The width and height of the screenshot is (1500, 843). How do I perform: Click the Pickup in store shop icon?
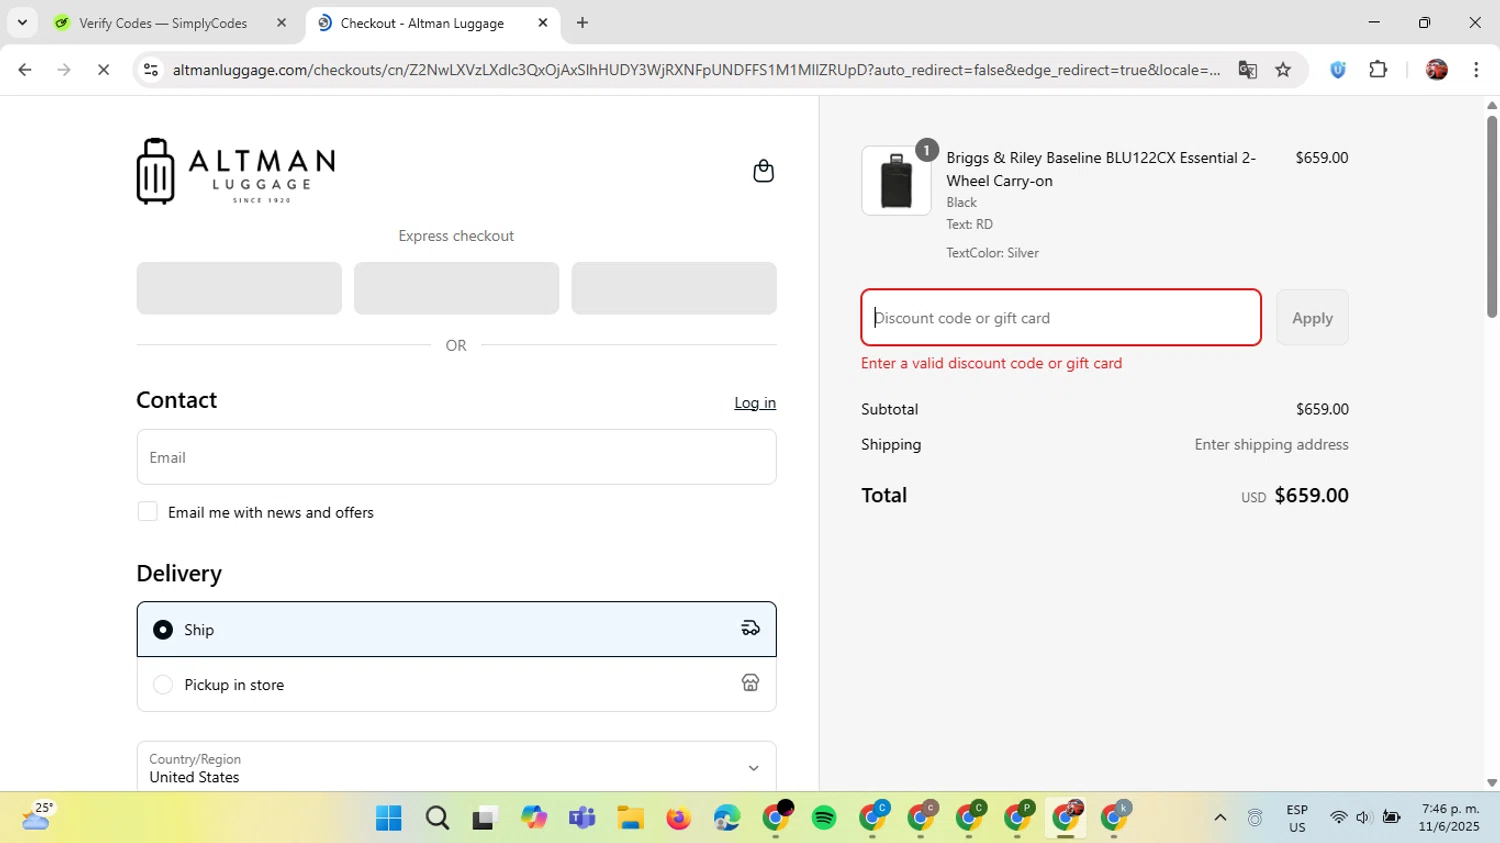750,683
